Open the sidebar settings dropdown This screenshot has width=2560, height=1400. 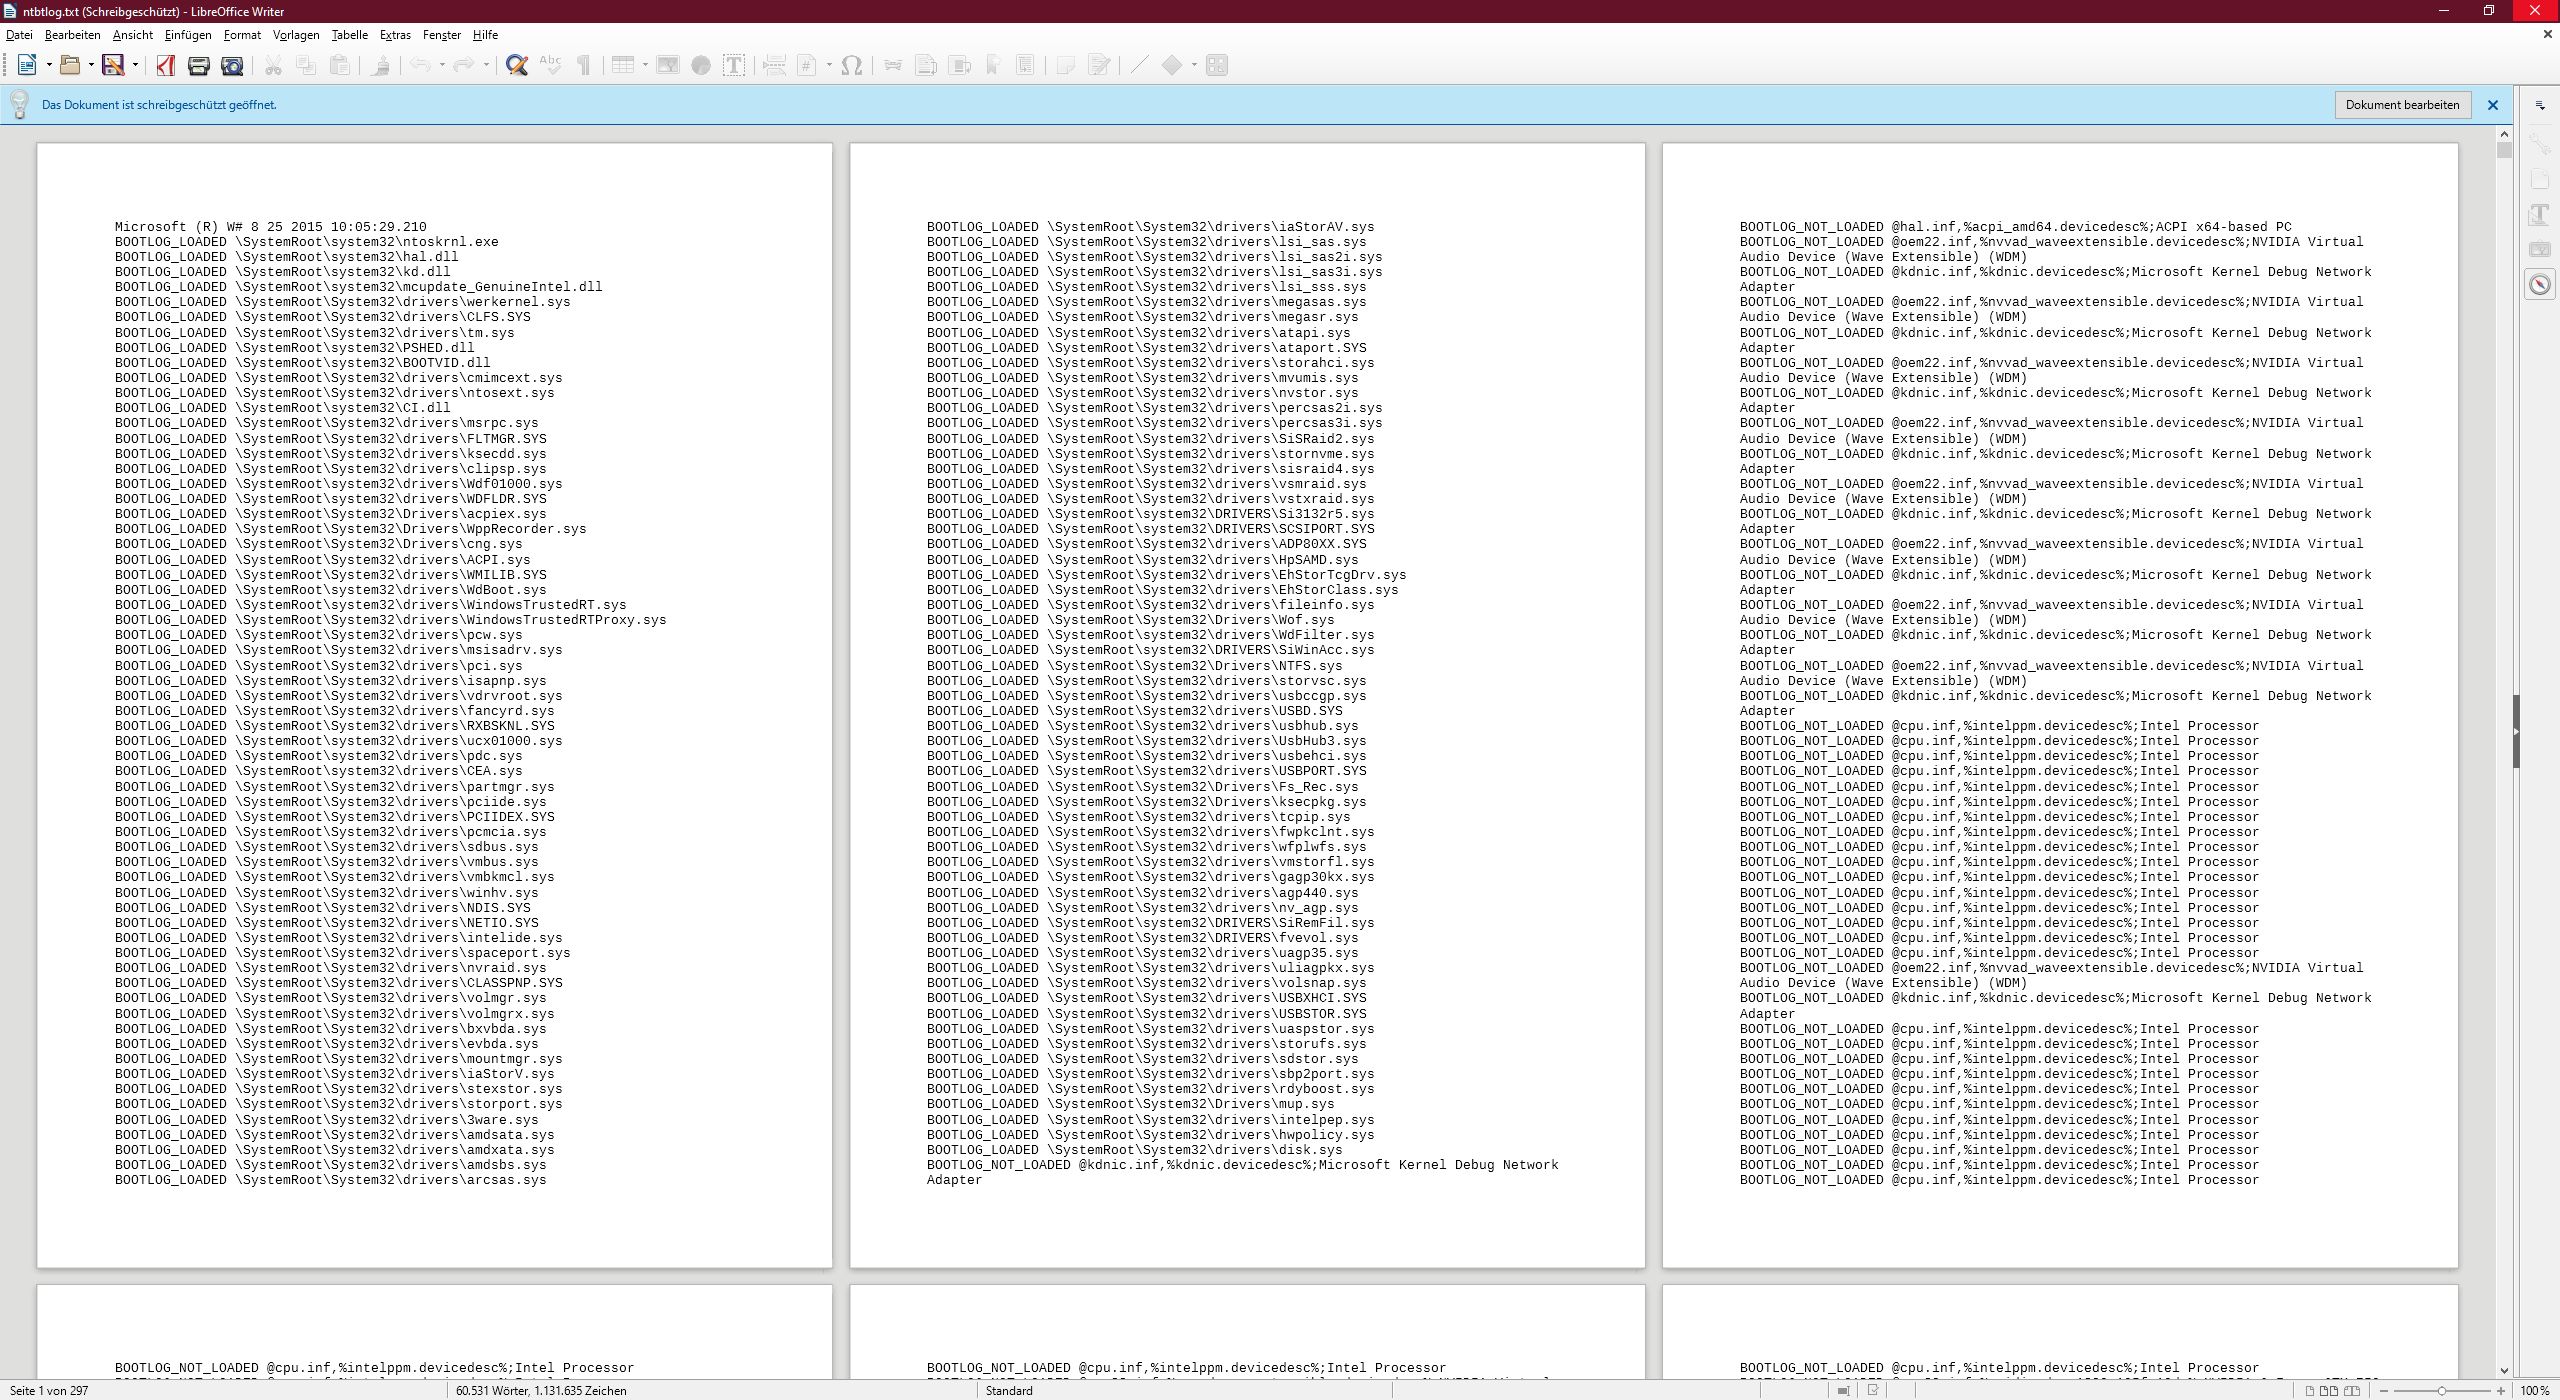pyautogui.click(x=2540, y=105)
